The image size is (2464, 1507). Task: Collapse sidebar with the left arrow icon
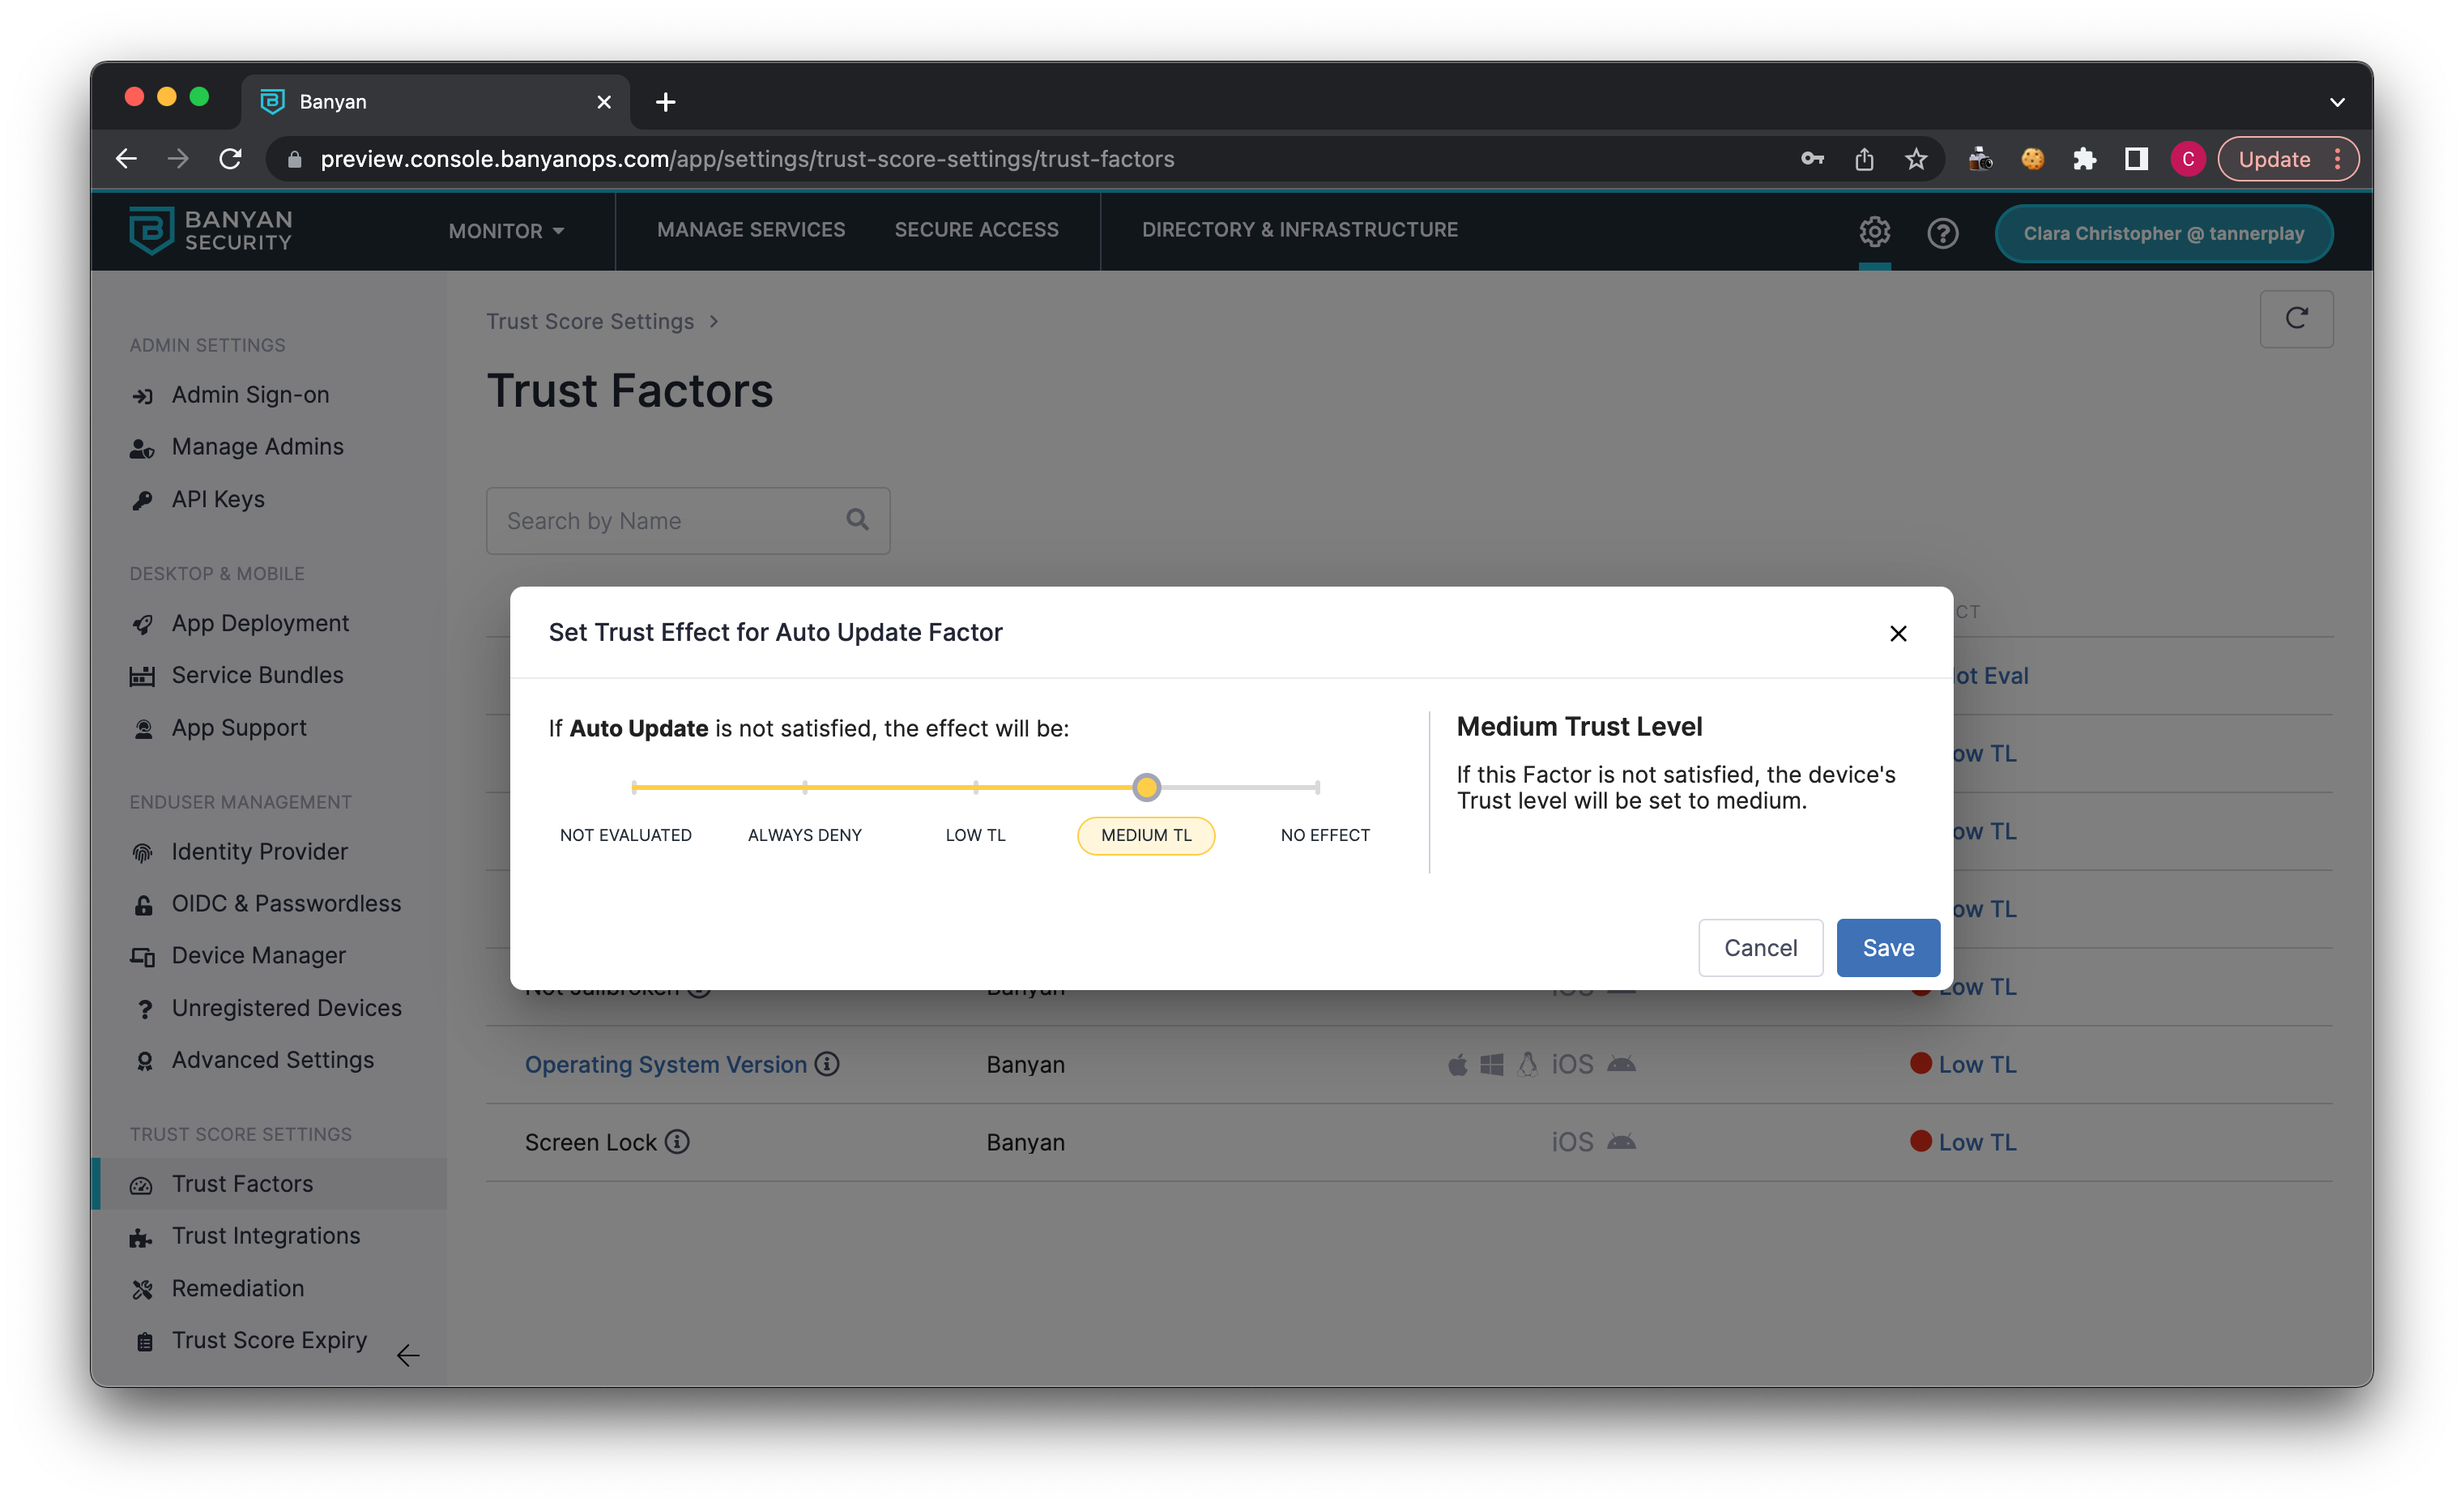pos(407,1355)
